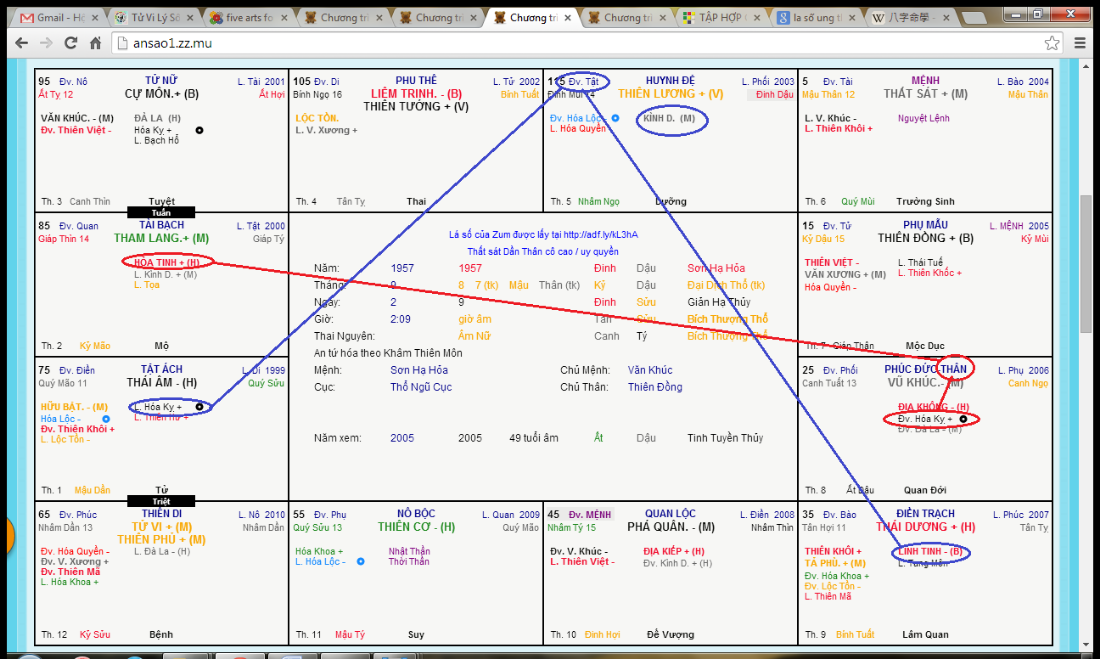The height and width of the screenshot is (659, 1100).
Task: Close the Gmail tab
Action: [96, 18]
